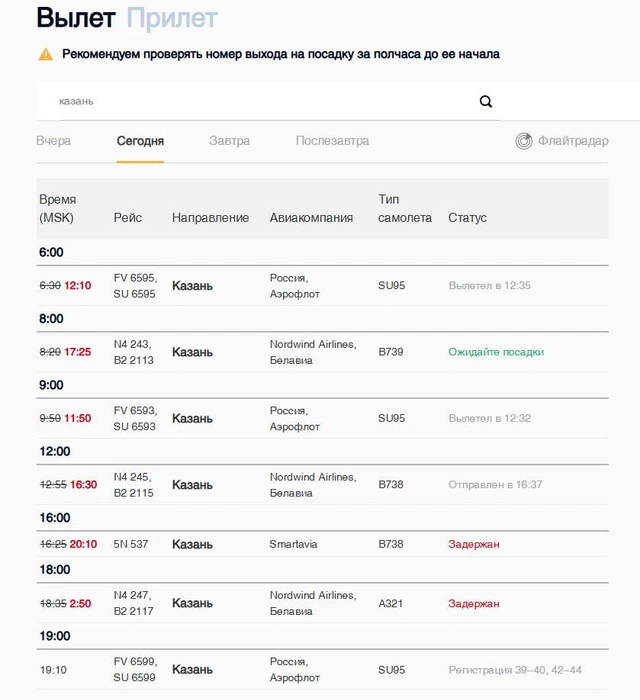The image size is (640, 700).
Task: Click aircraft type A321
Action: click(391, 604)
